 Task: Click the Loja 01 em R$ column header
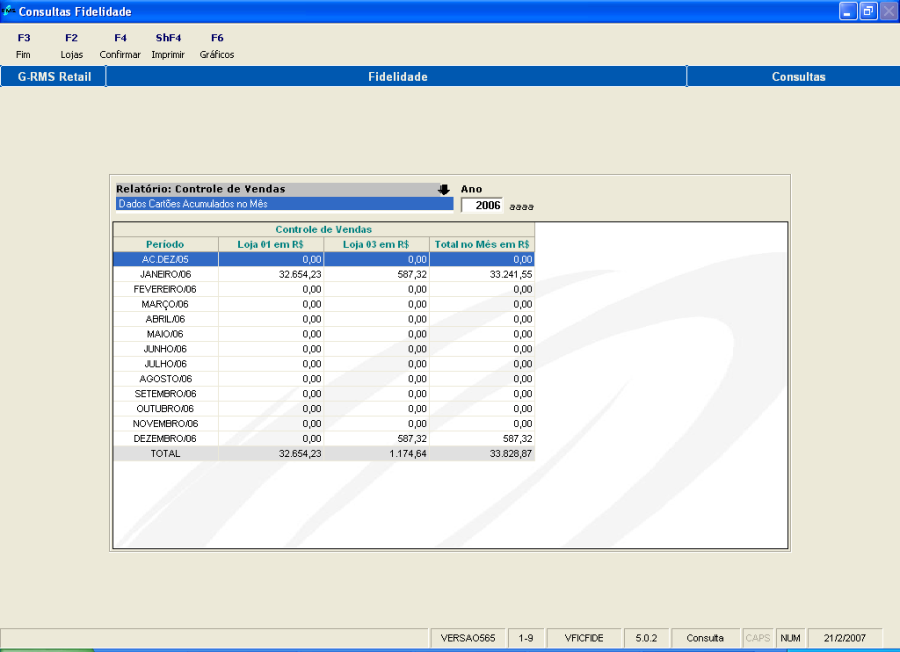tap(270, 244)
